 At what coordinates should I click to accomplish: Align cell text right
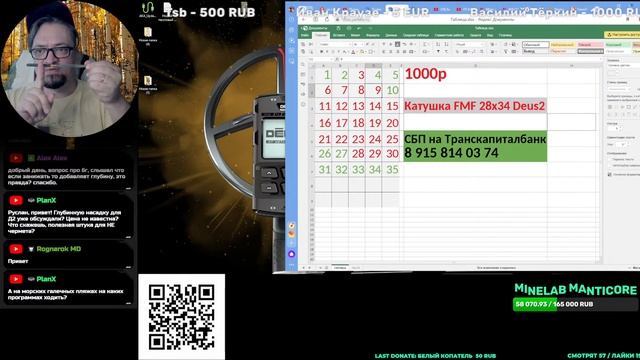point(398,51)
